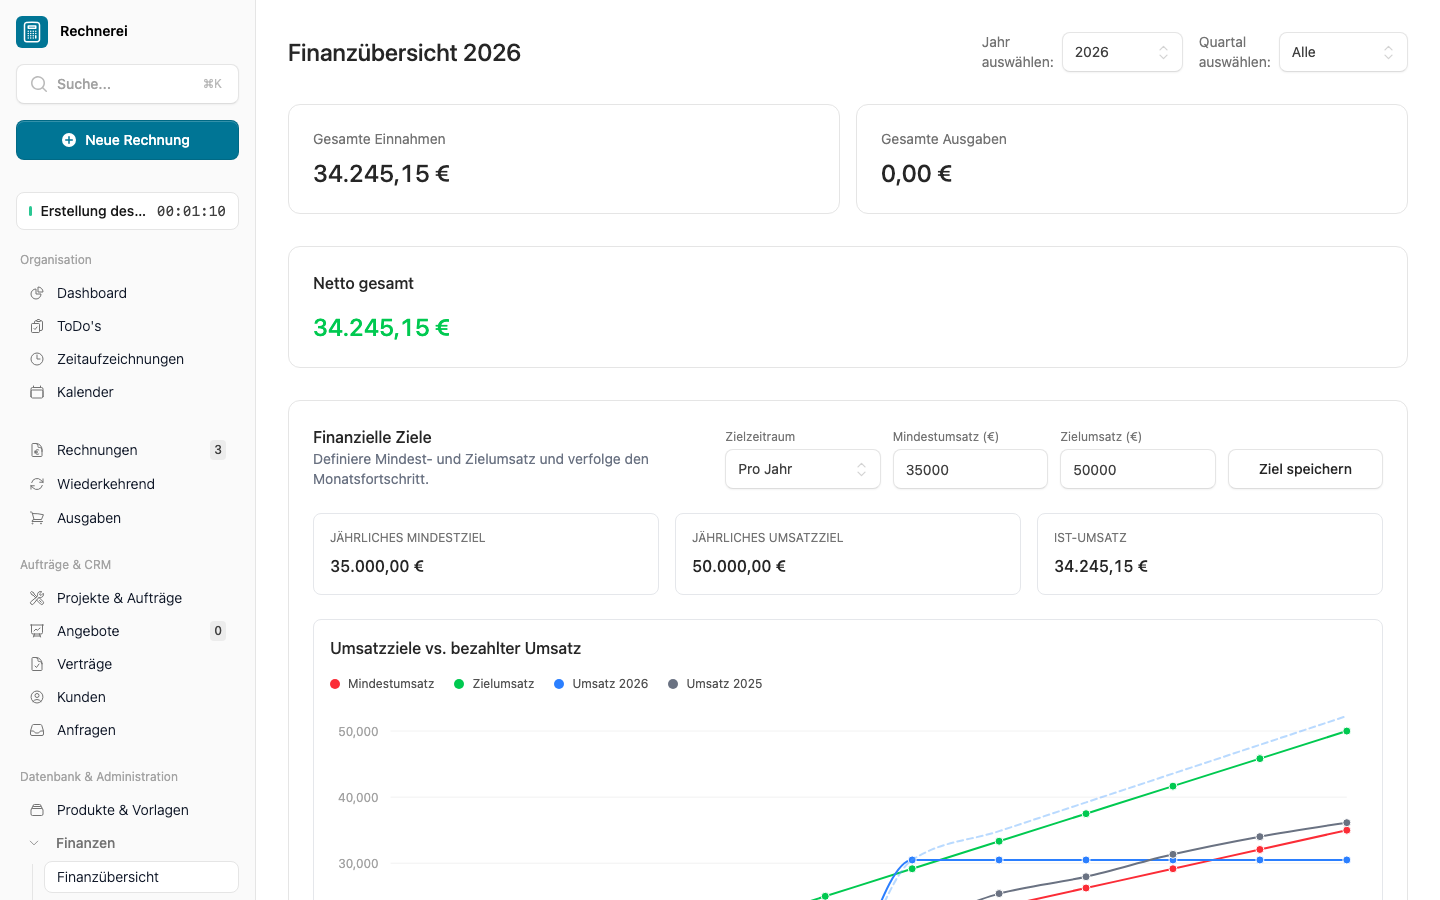Toggle Zielumsatz green legend item

point(494,684)
